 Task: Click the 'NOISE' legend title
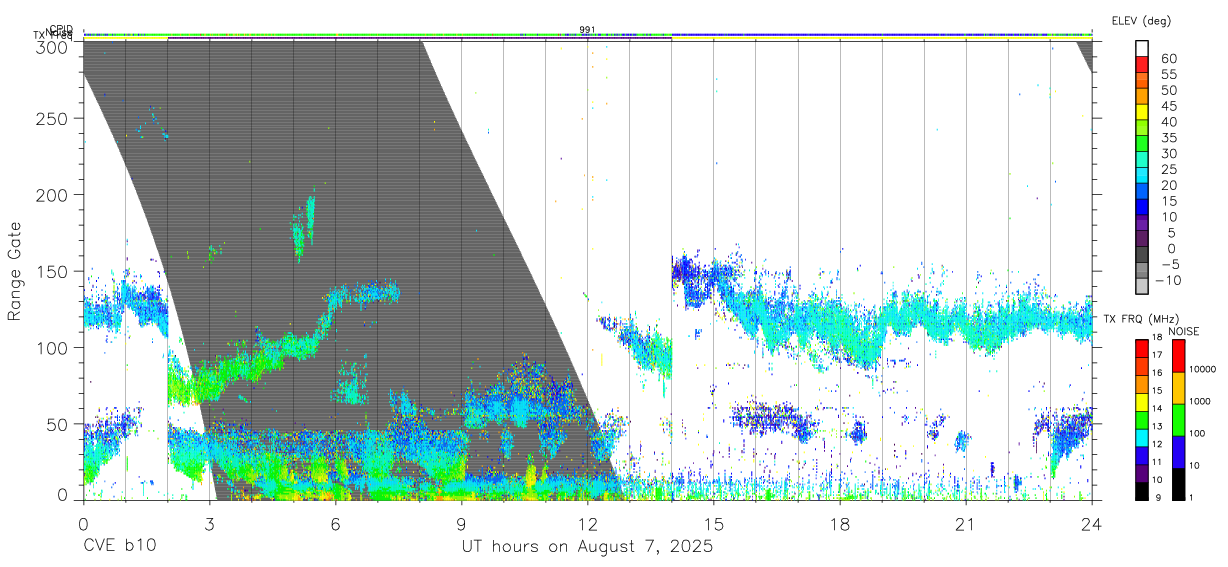coord(1183,331)
